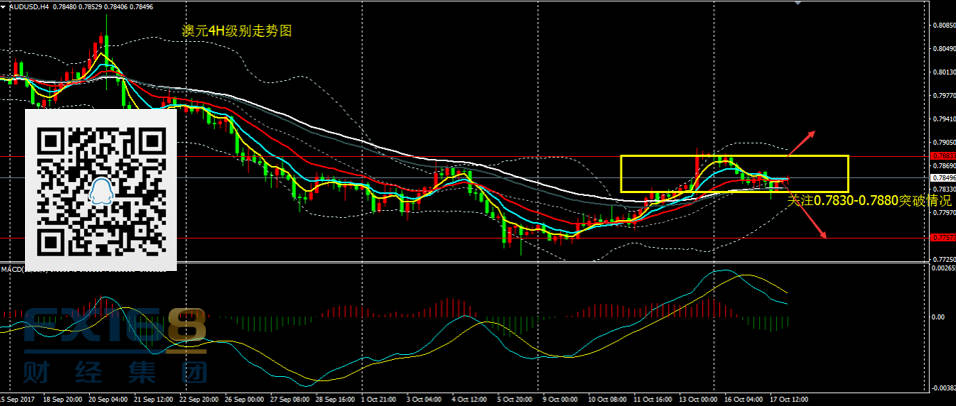Click the 财经集团 watermark text
The width and height of the screenshot is (956, 406).
(112, 374)
